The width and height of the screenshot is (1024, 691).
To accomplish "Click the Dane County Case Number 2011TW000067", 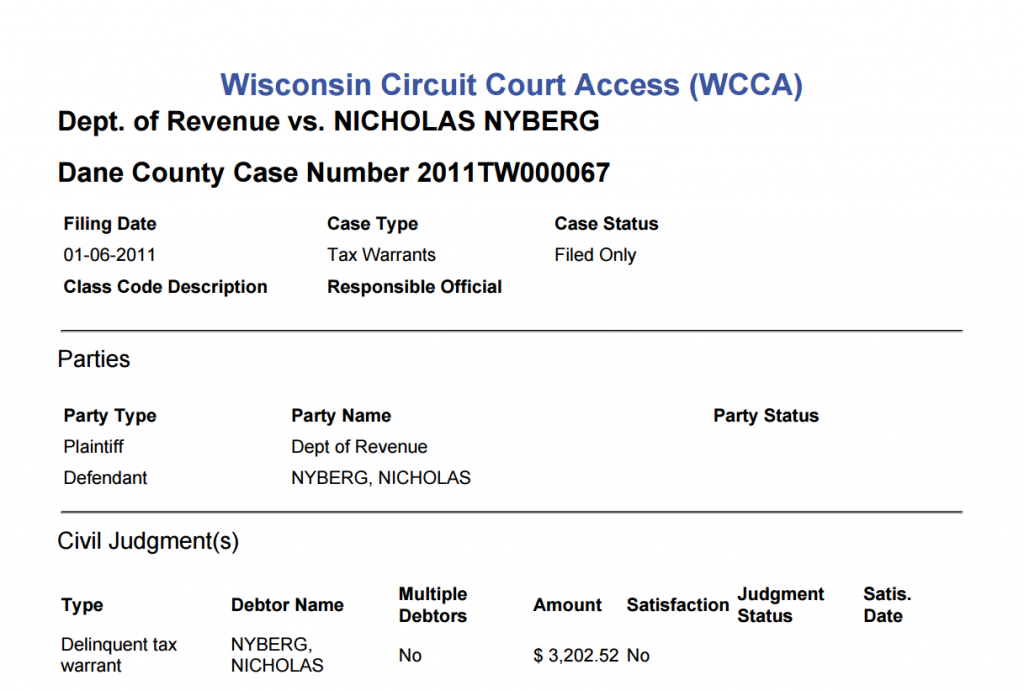I will (x=334, y=173).
